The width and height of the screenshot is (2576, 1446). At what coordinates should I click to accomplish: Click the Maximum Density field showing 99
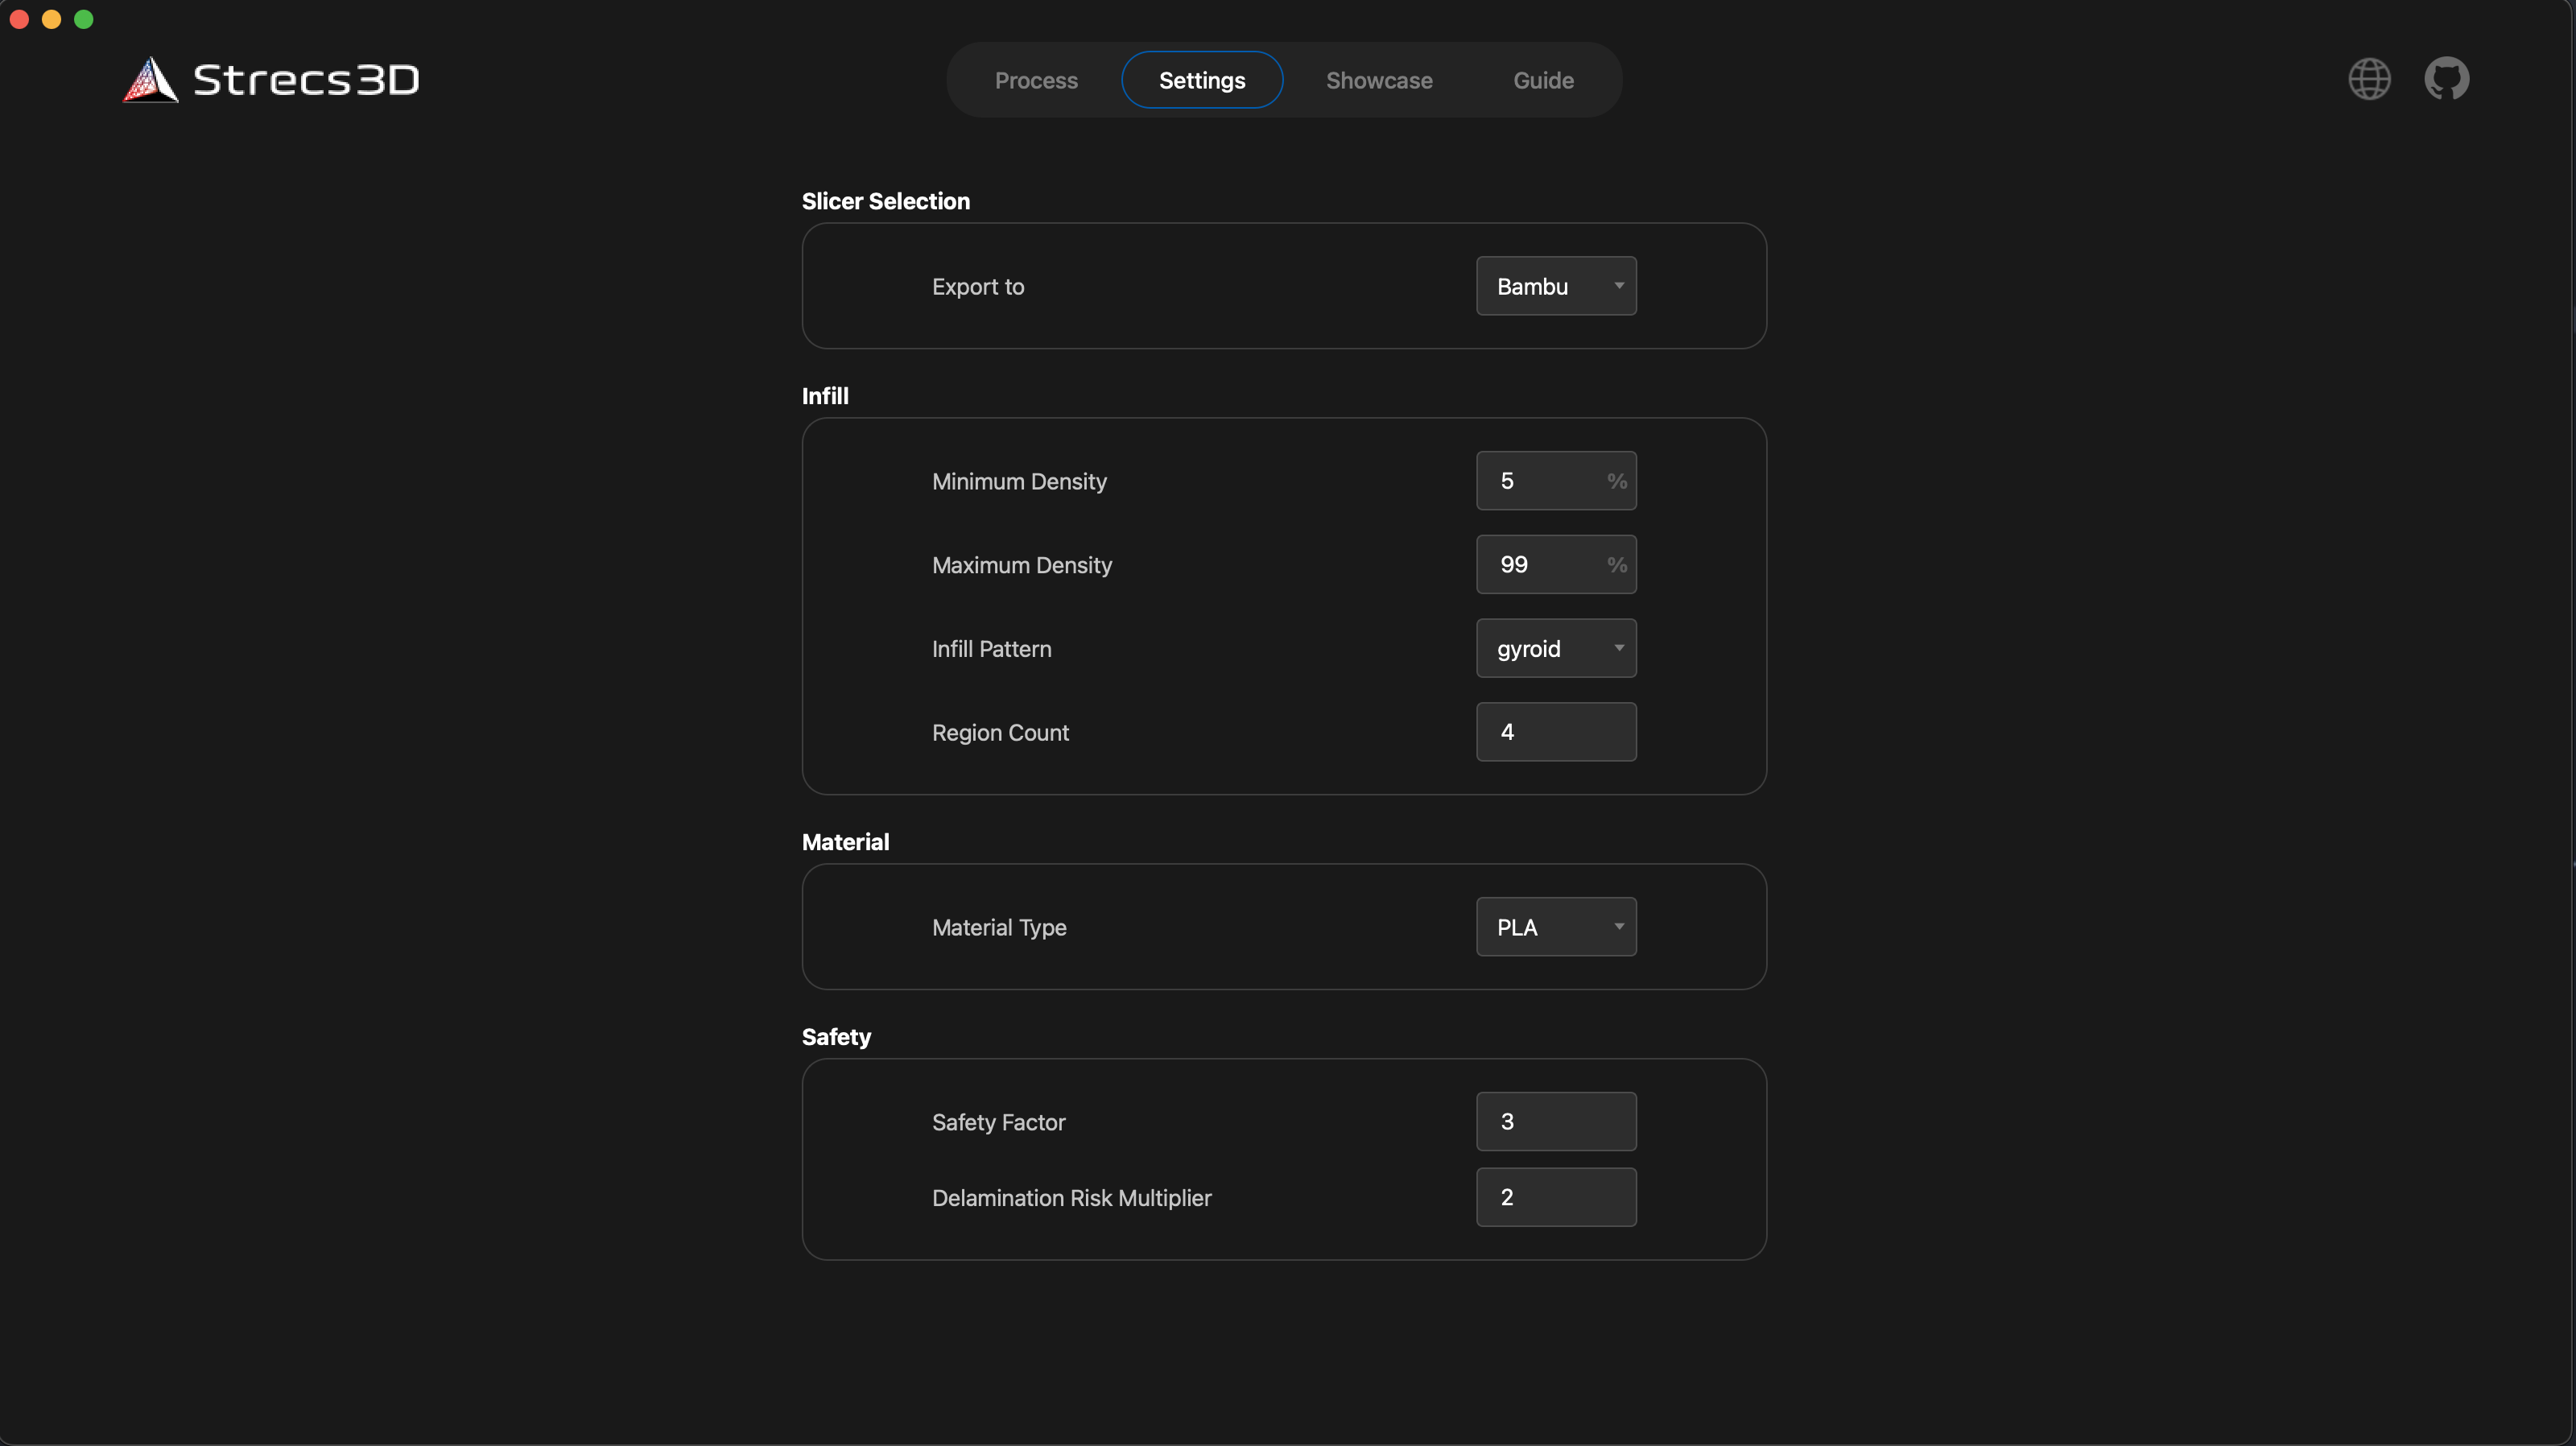pyautogui.click(x=1540, y=564)
